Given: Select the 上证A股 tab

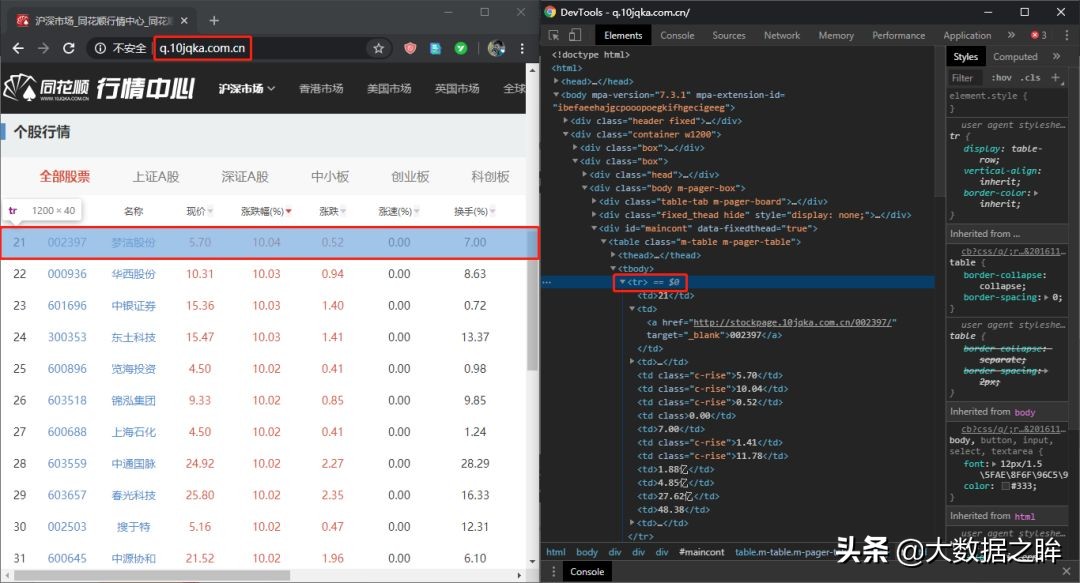Looking at the screenshot, I should [156, 177].
